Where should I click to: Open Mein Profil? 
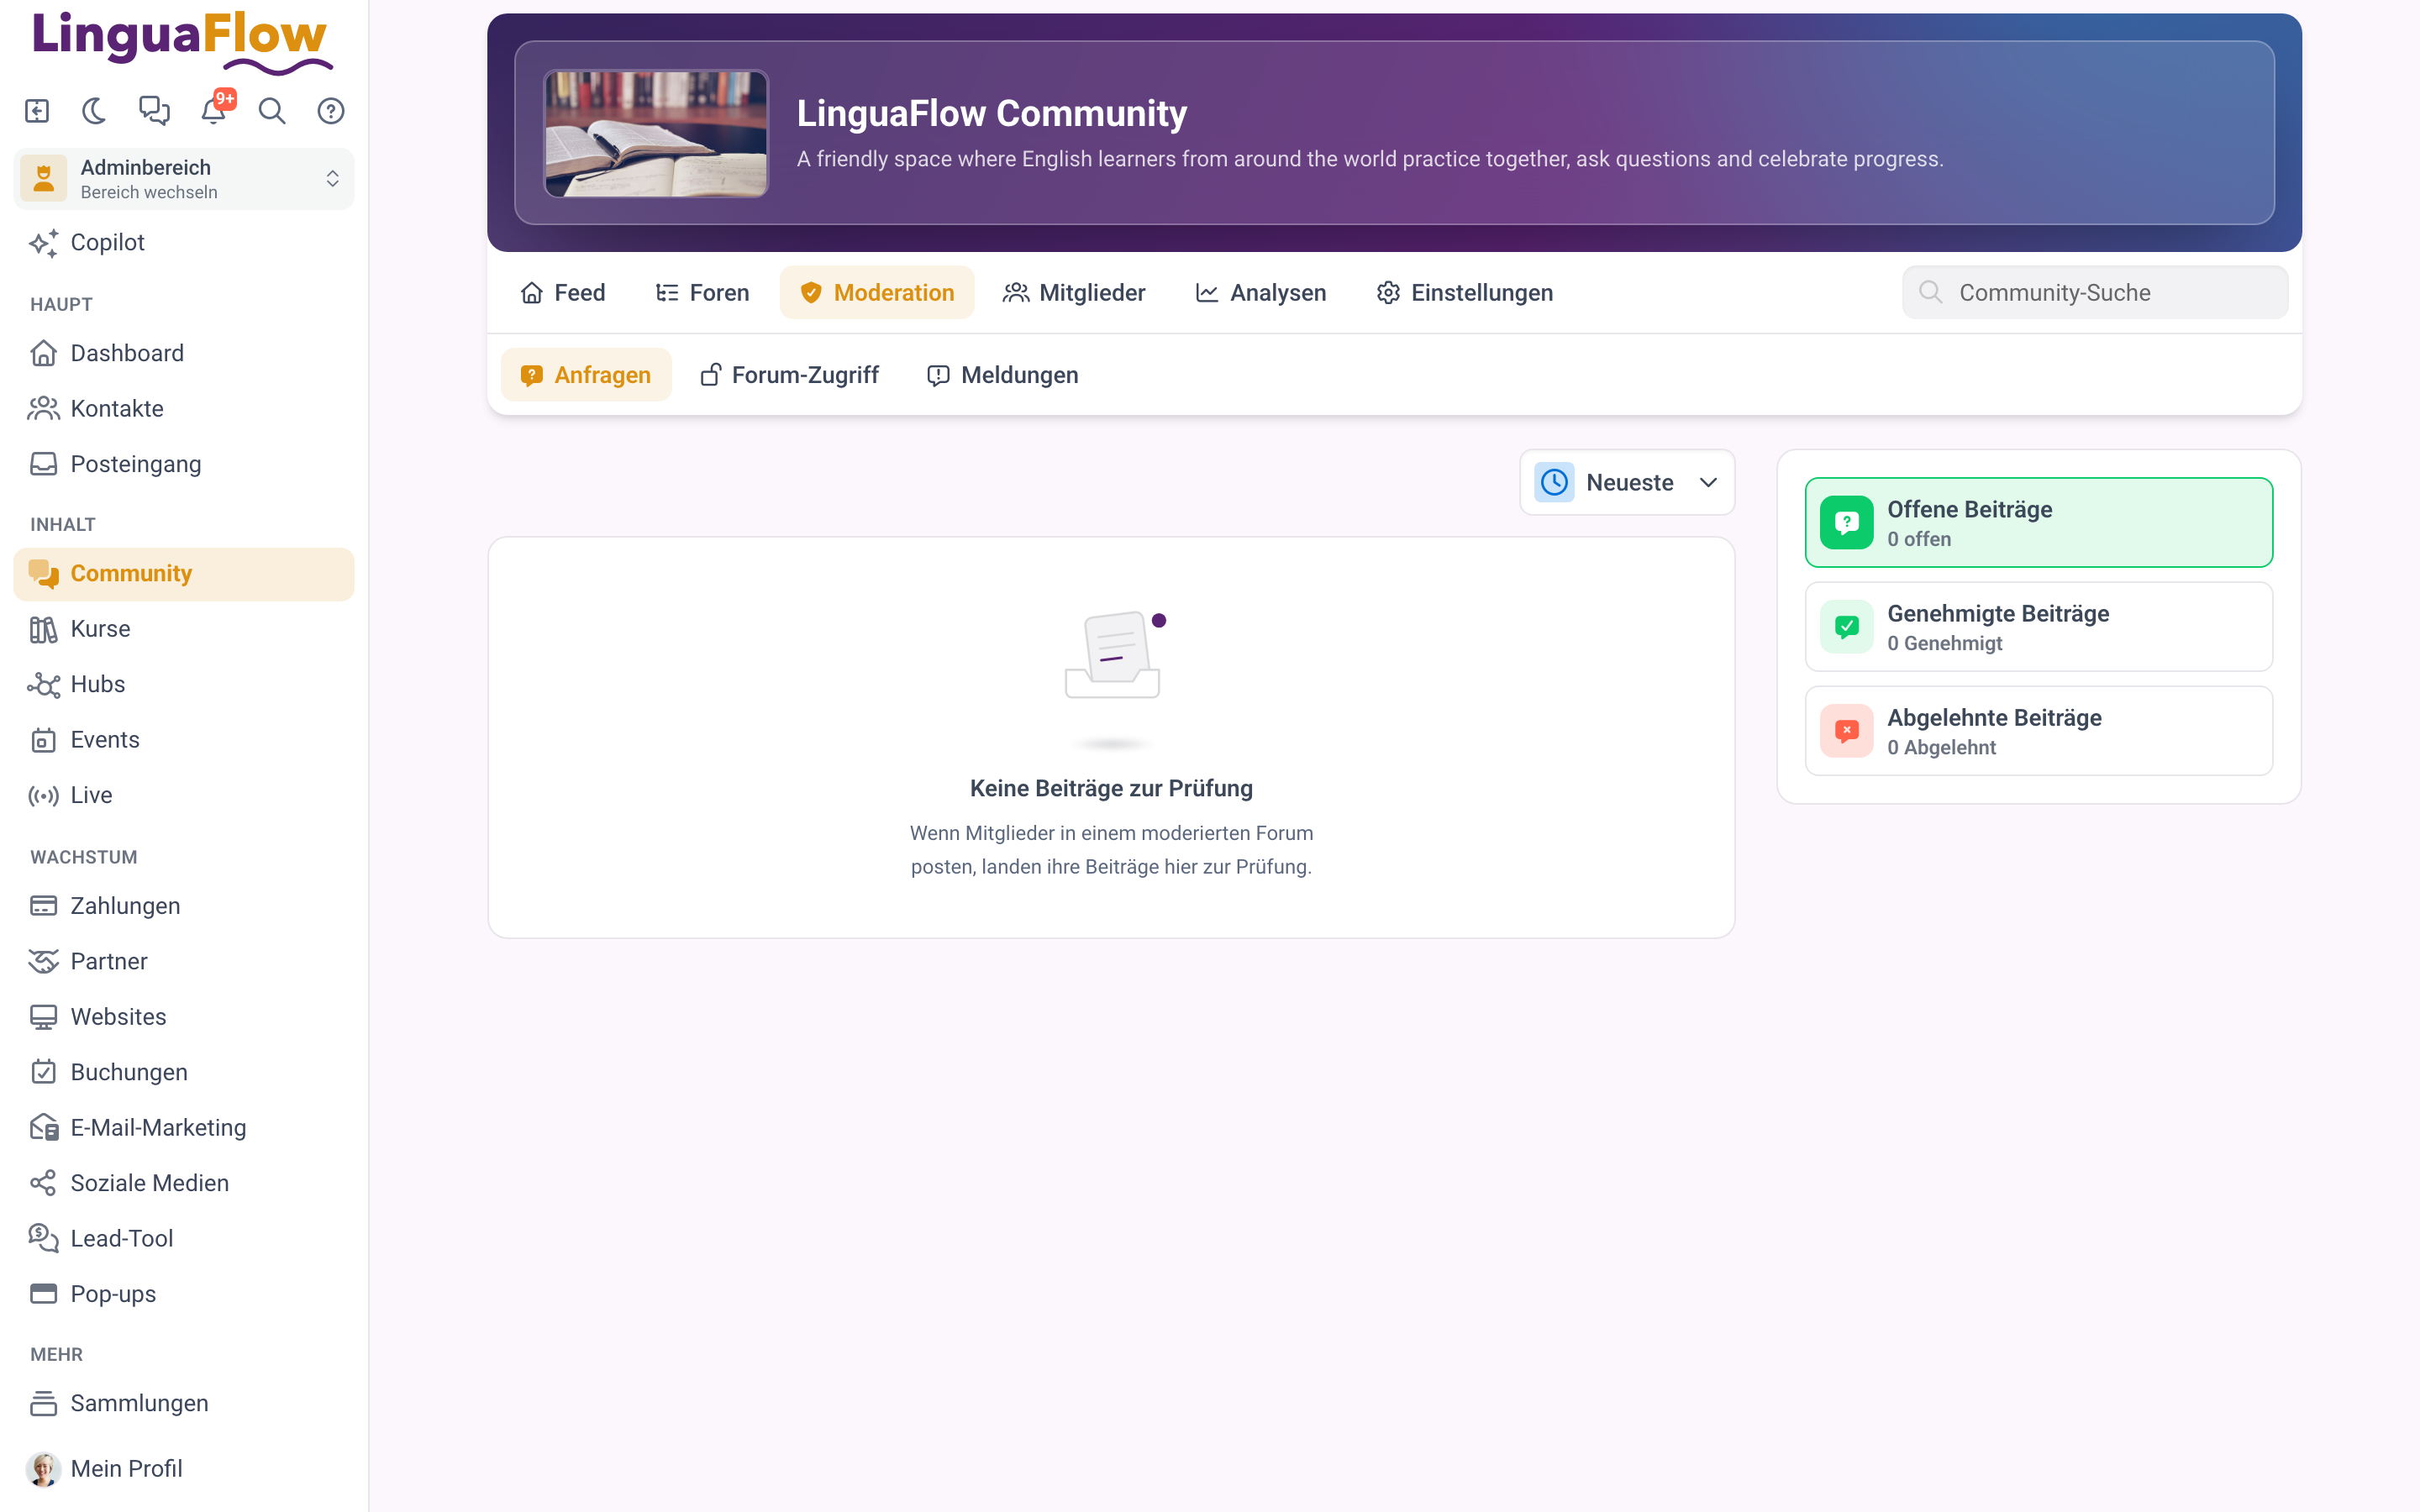184,1469
